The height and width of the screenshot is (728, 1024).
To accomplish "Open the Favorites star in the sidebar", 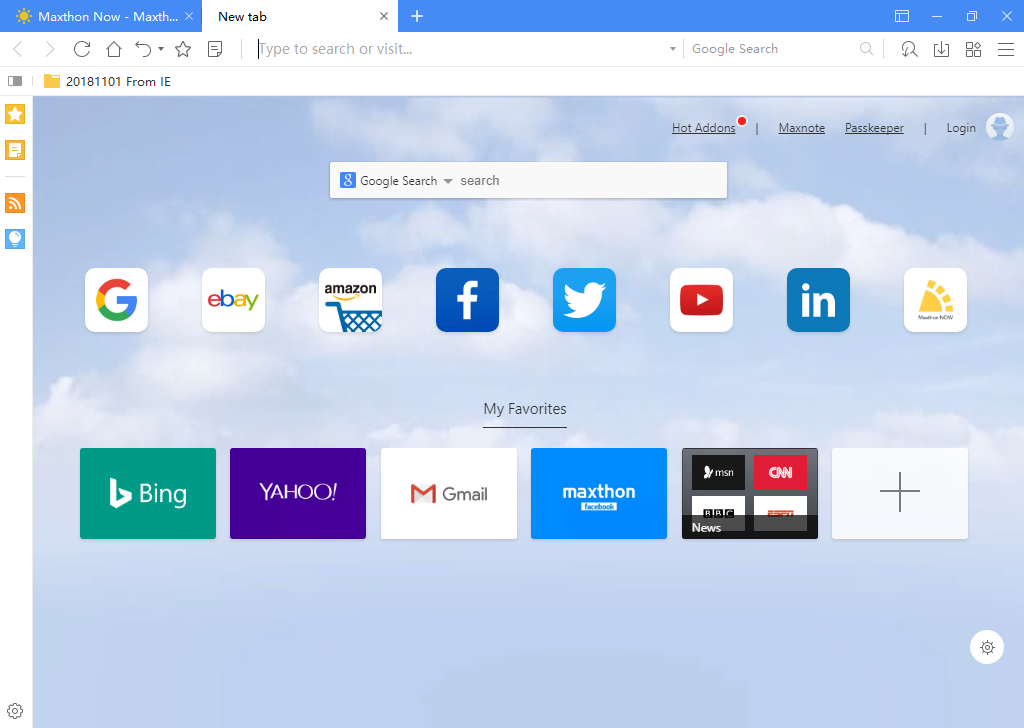I will 15,114.
